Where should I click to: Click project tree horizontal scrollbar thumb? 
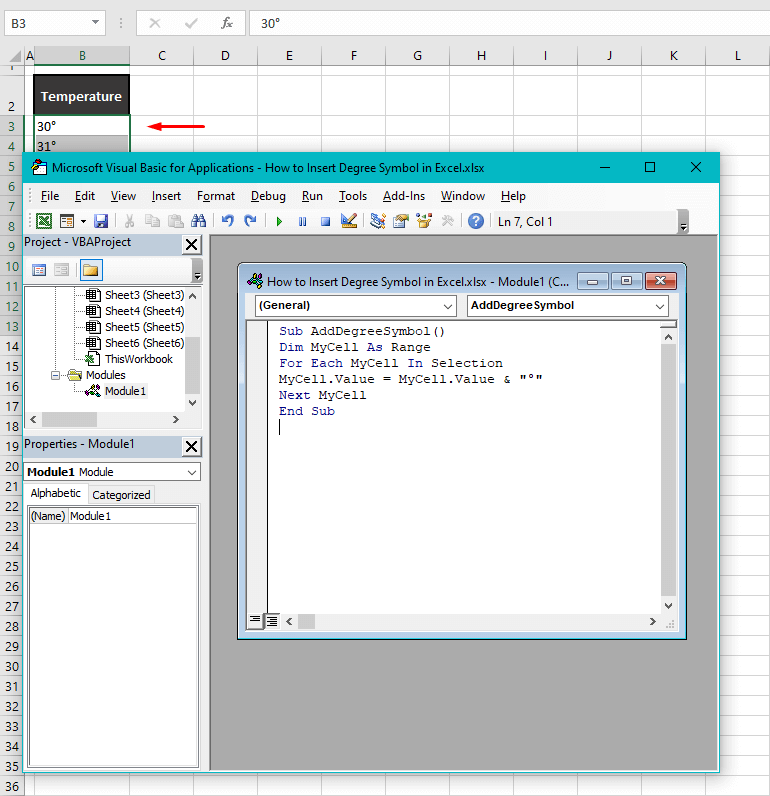click(x=70, y=419)
